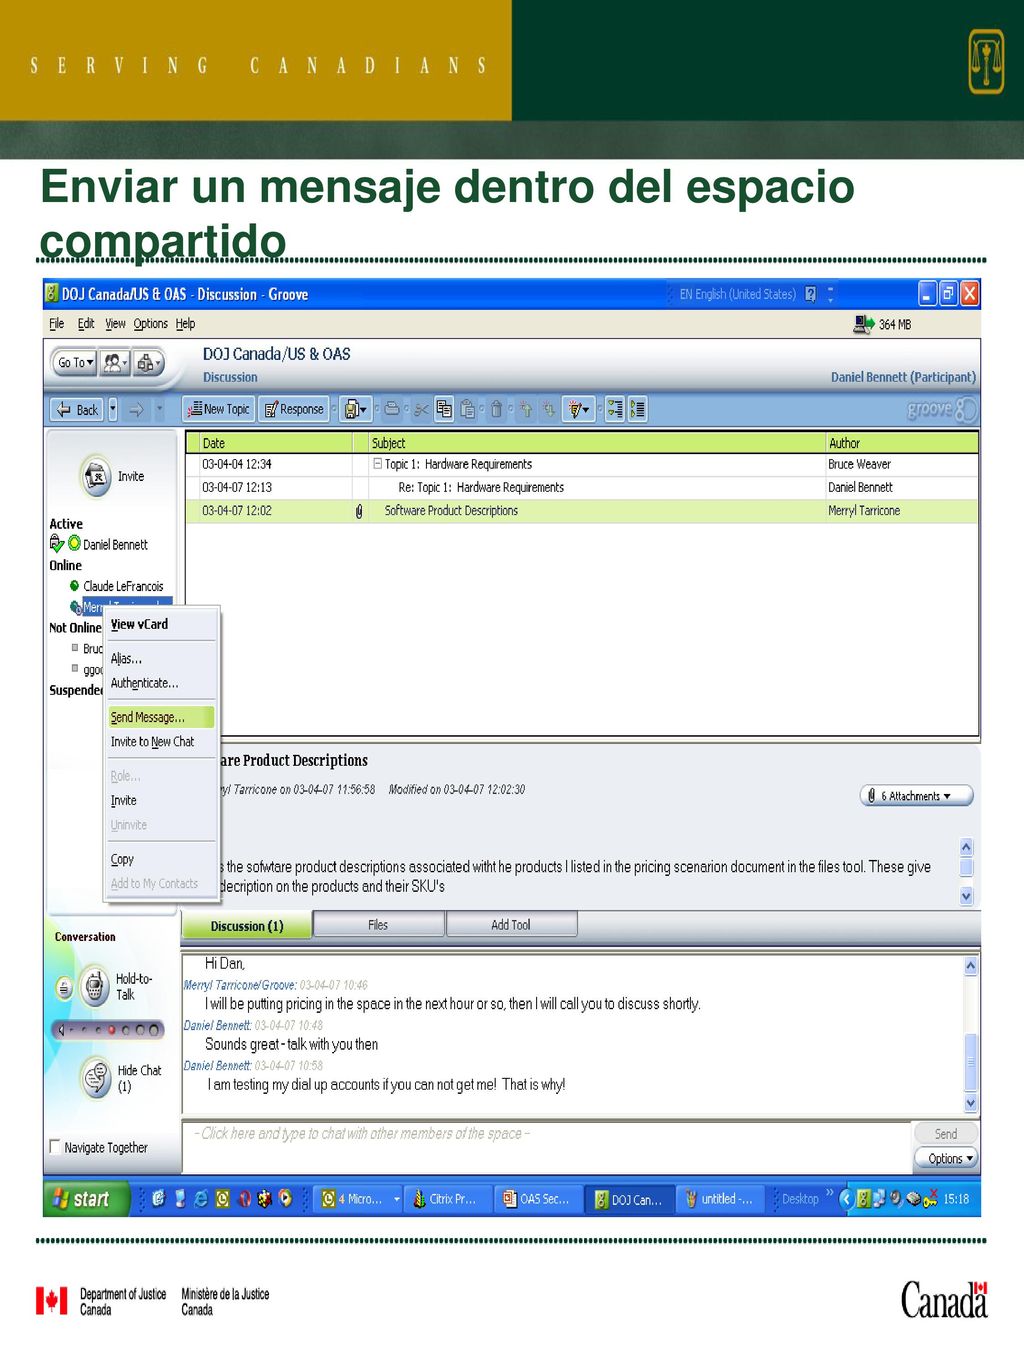Open the View menu
1024x1365 pixels.
[x=116, y=324]
